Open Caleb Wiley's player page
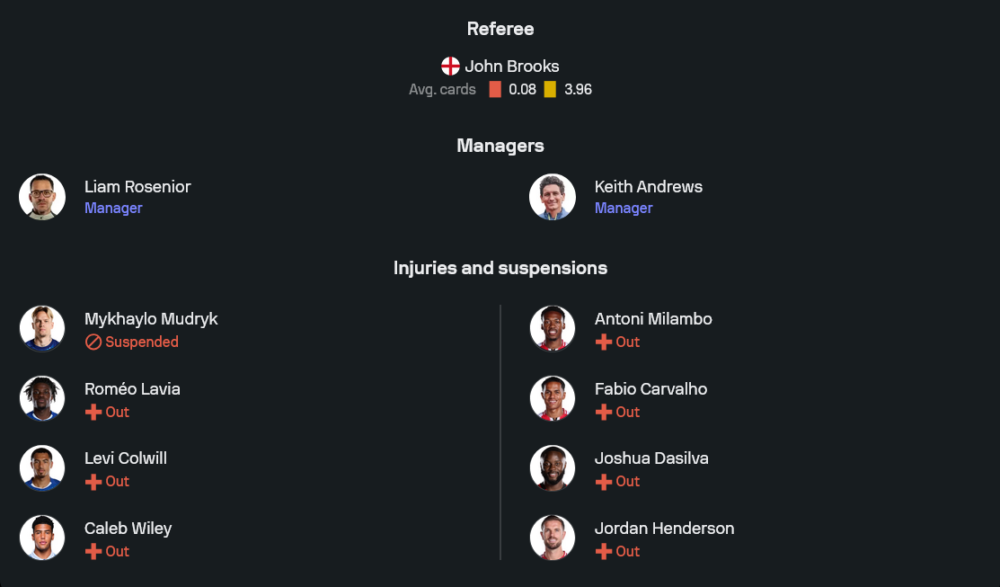The image size is (1000, 587). [x=128, y=528]
